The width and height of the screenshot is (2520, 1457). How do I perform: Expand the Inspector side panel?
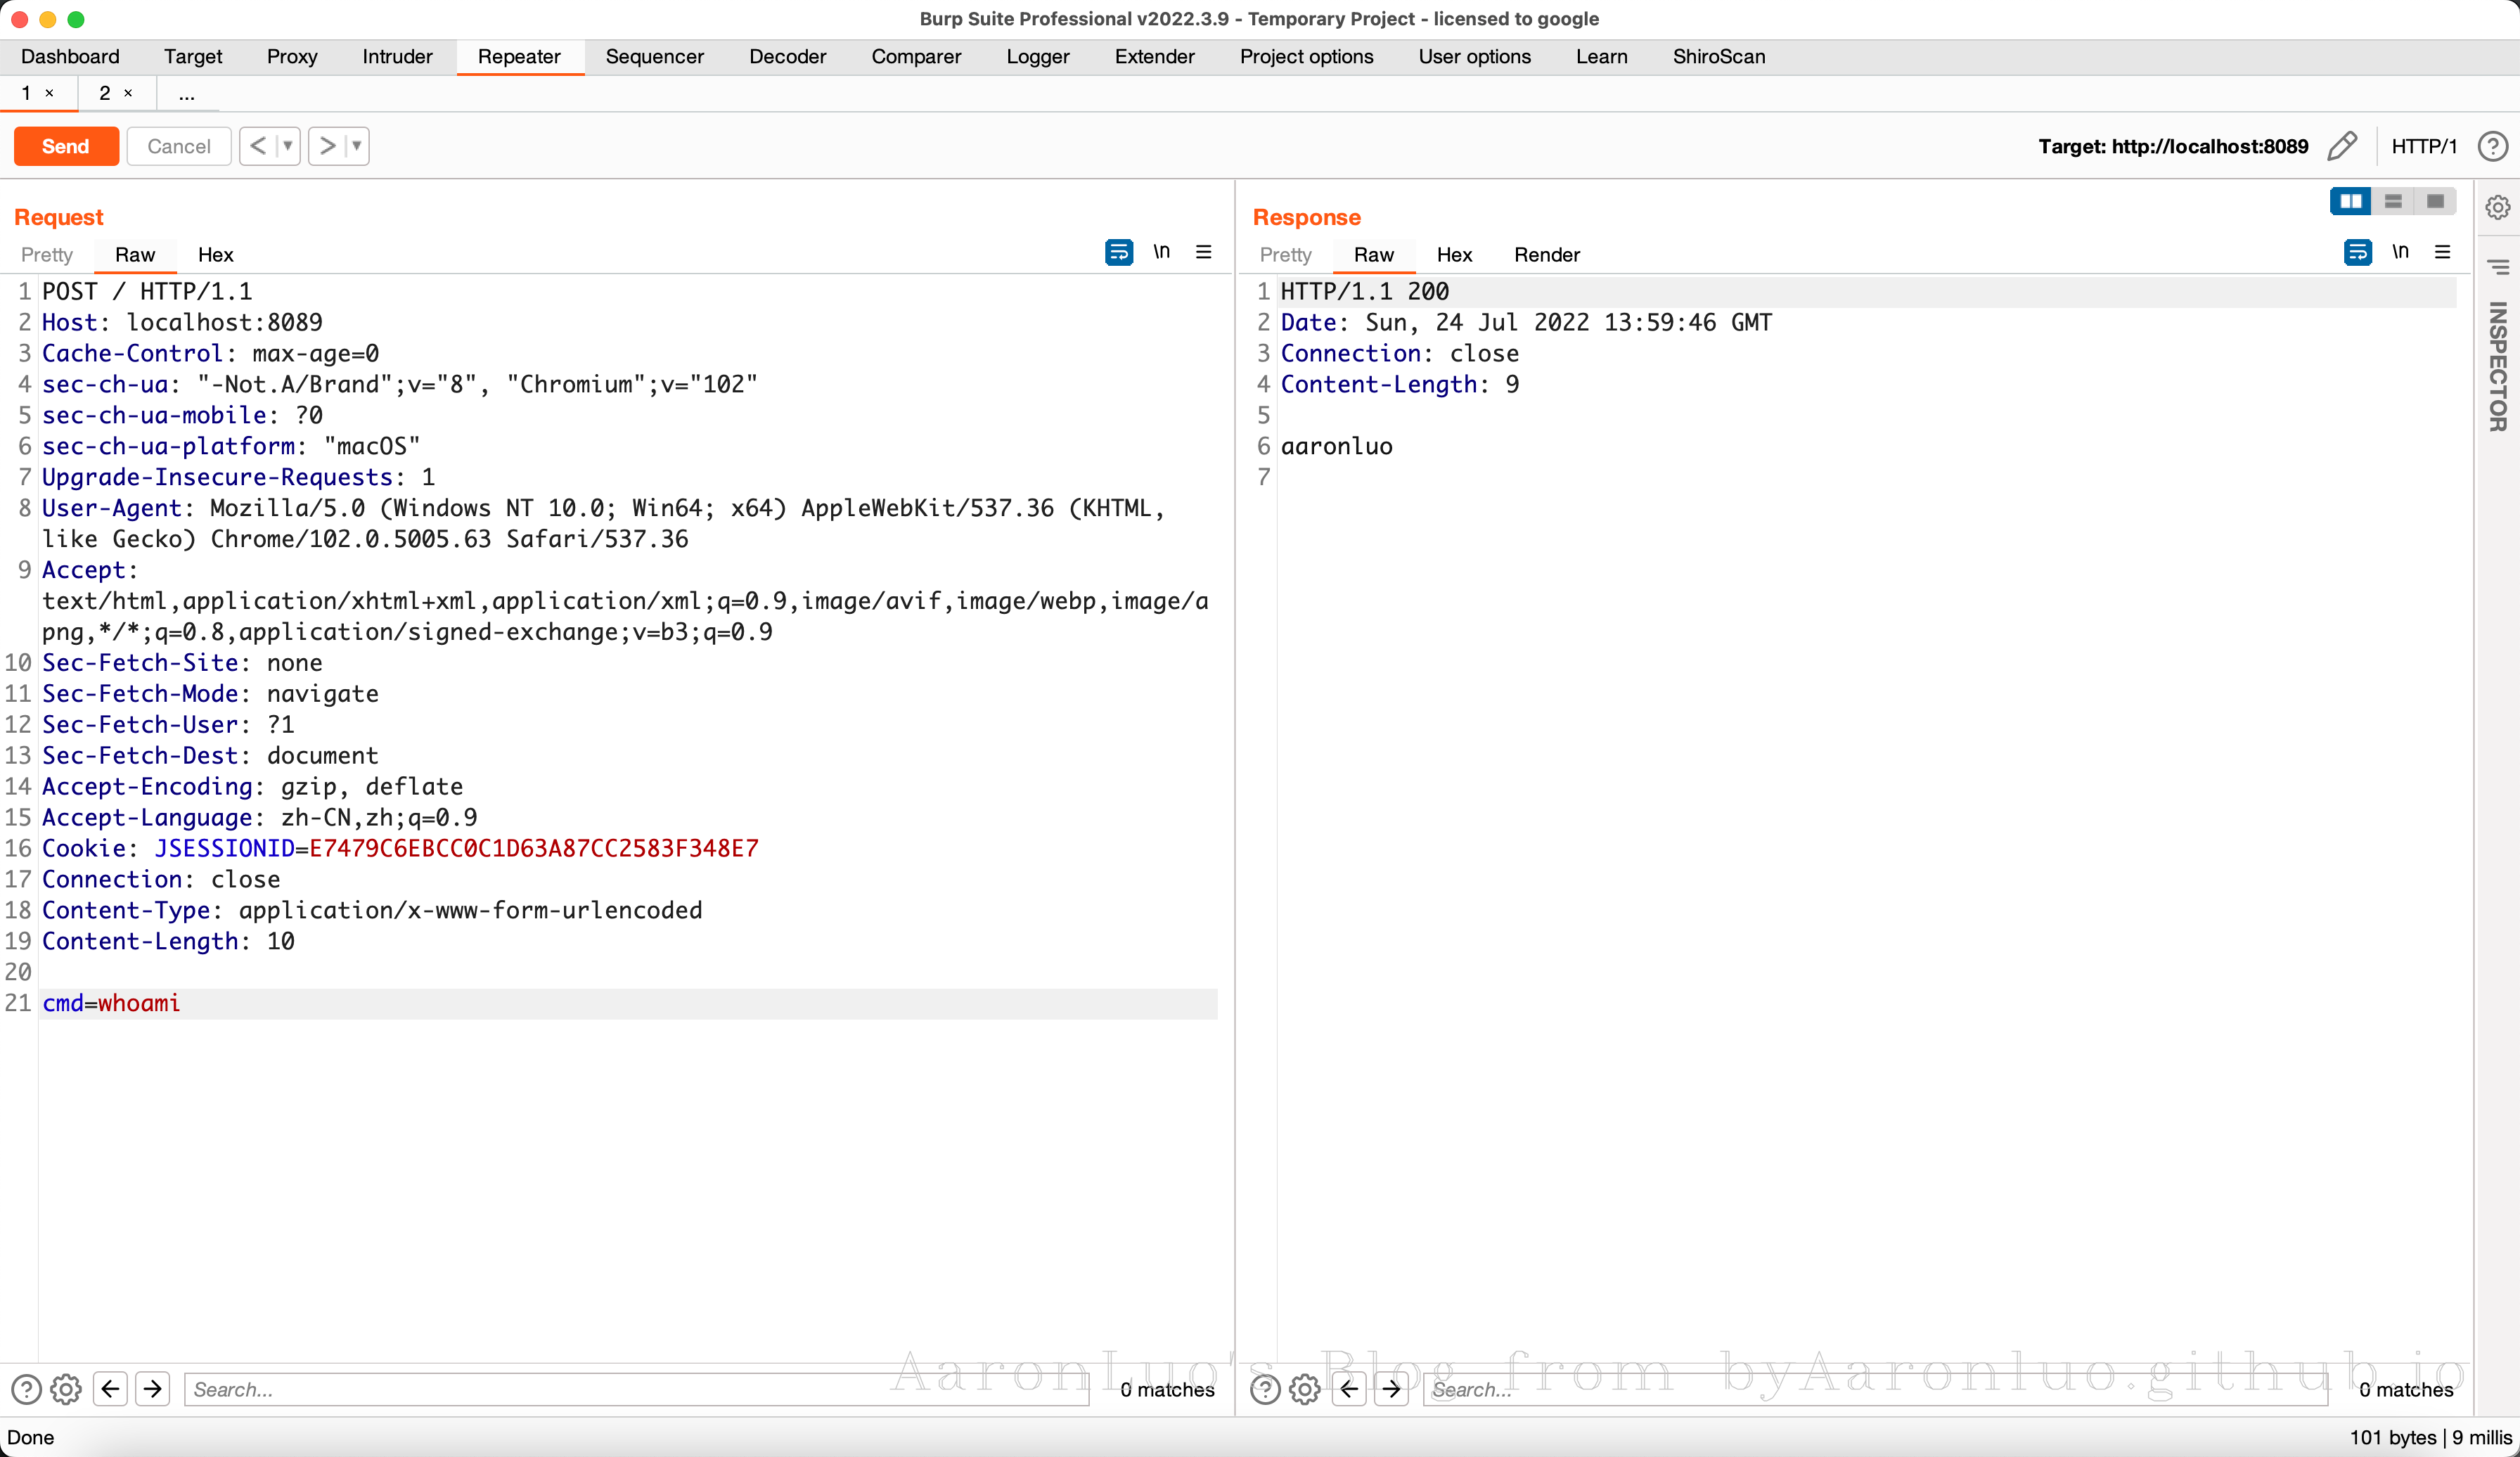pos(2498,366)
